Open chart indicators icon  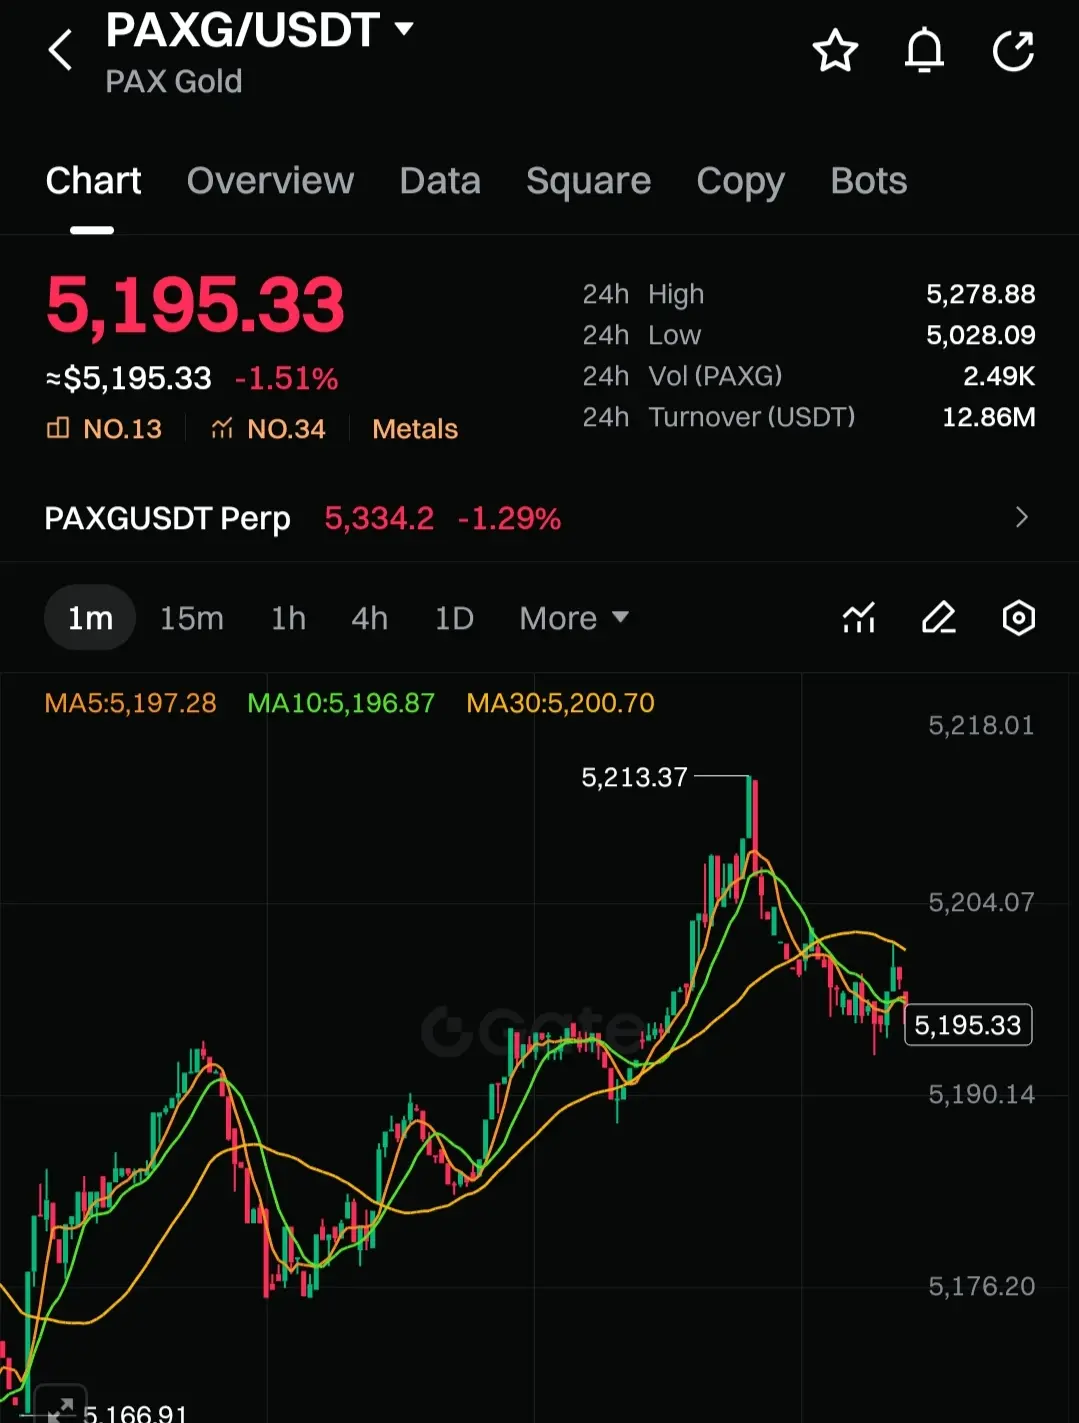point(859,618)
